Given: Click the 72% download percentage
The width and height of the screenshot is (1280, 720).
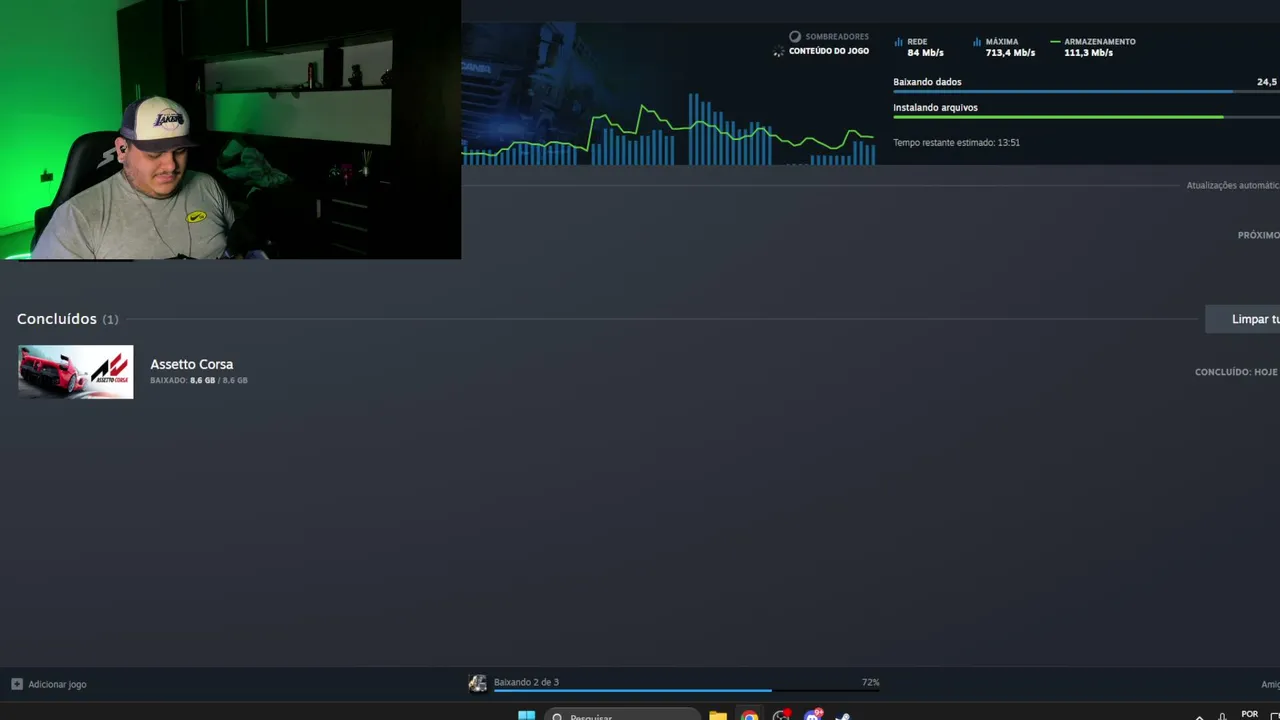Looking at the screenshot, I should click(x=871, y=682).
